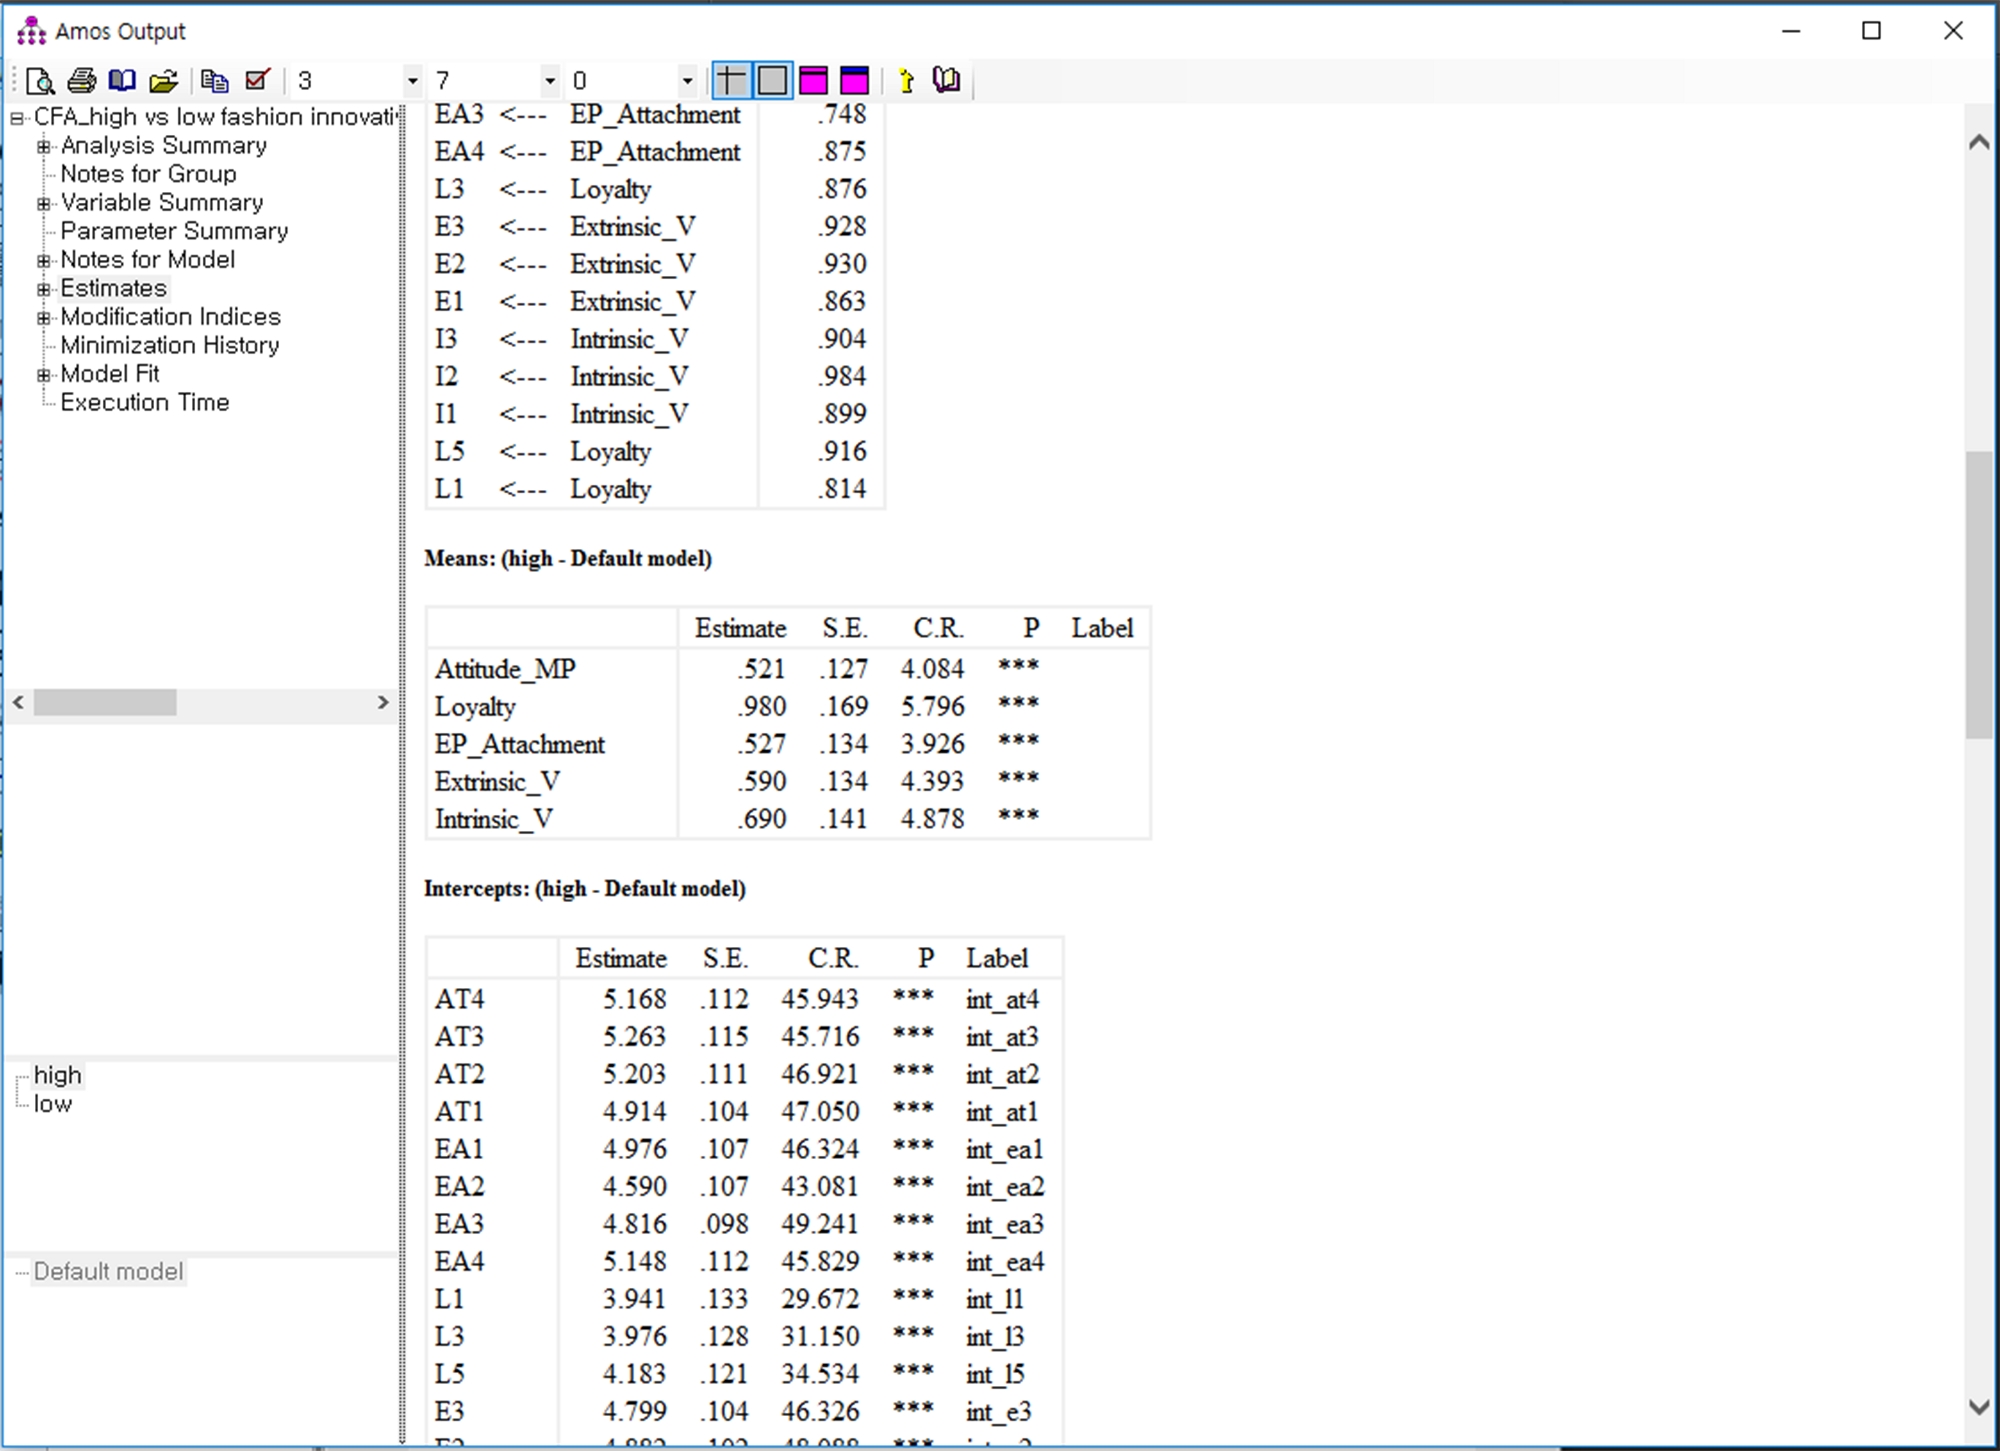Click the printer icon to print output
Image resolution: width=2000 pixels, height=1451 pixels.
click(81, 81)
